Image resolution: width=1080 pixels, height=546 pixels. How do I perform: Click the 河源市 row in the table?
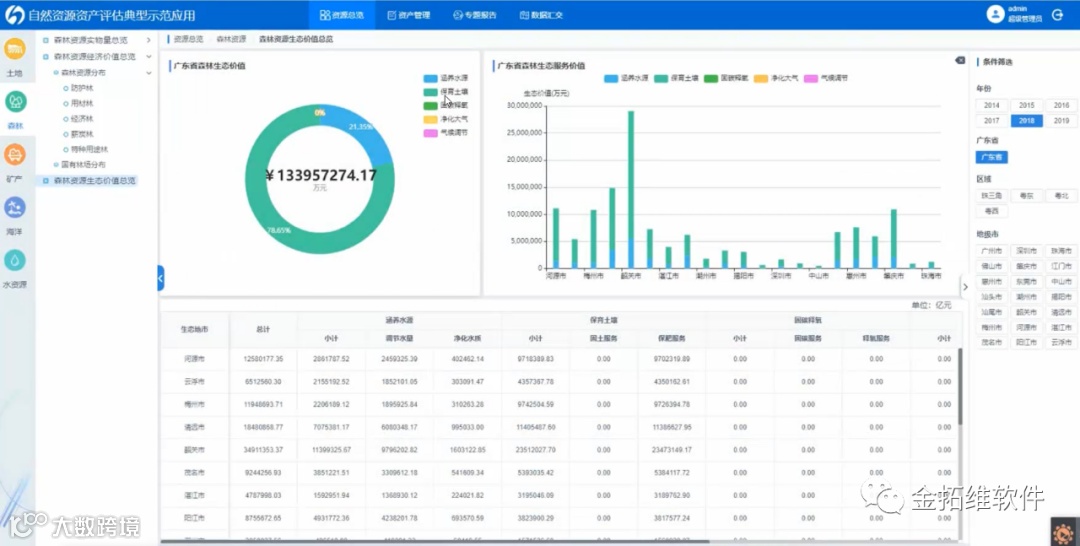(x=559, y=359)
